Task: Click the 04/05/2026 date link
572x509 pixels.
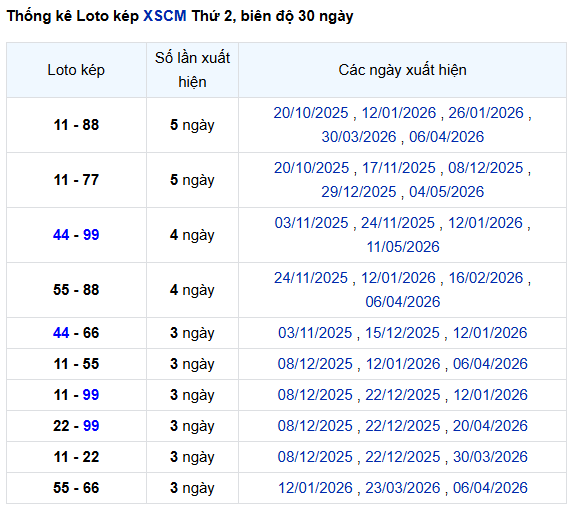Action: (447, 192)
